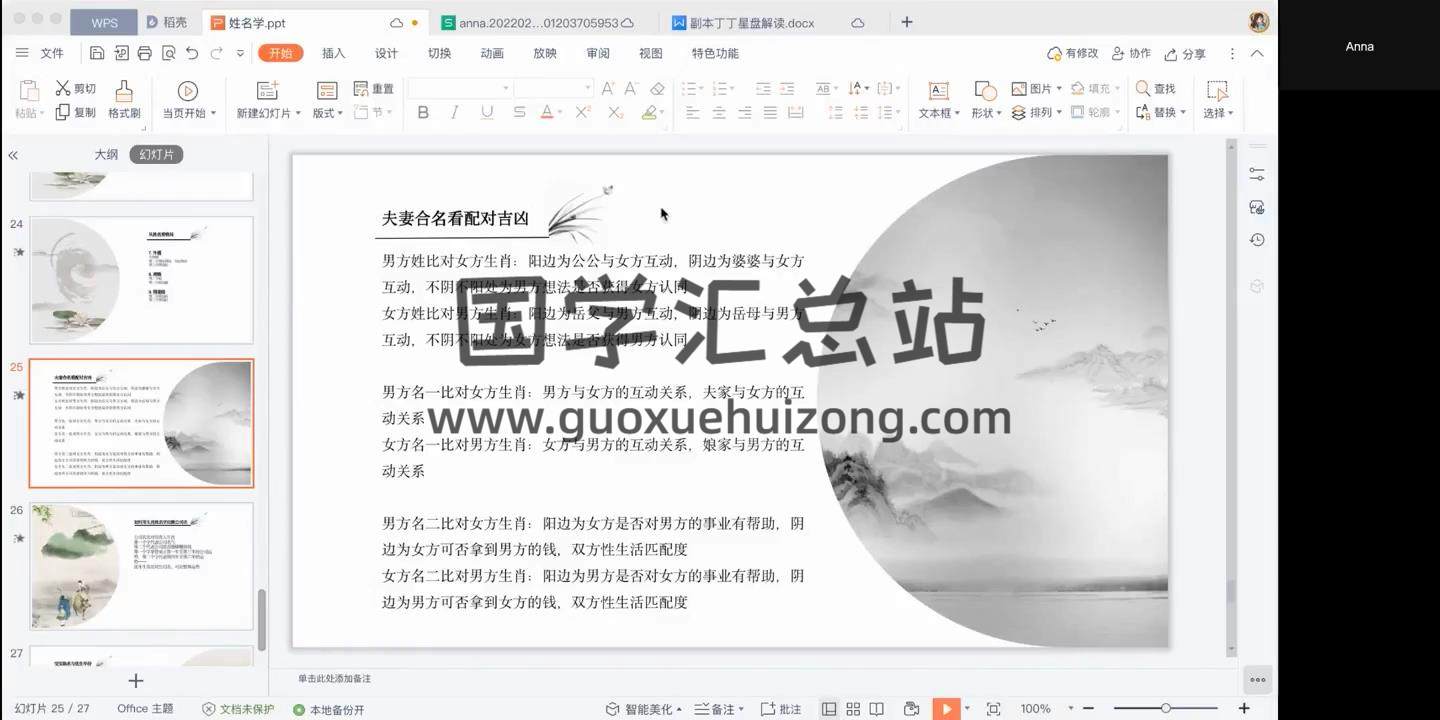The width and height of the screenshot is (1440, 720).
Task: Play slideshow with orange button in status bar
Action: (x=945, y=709)
